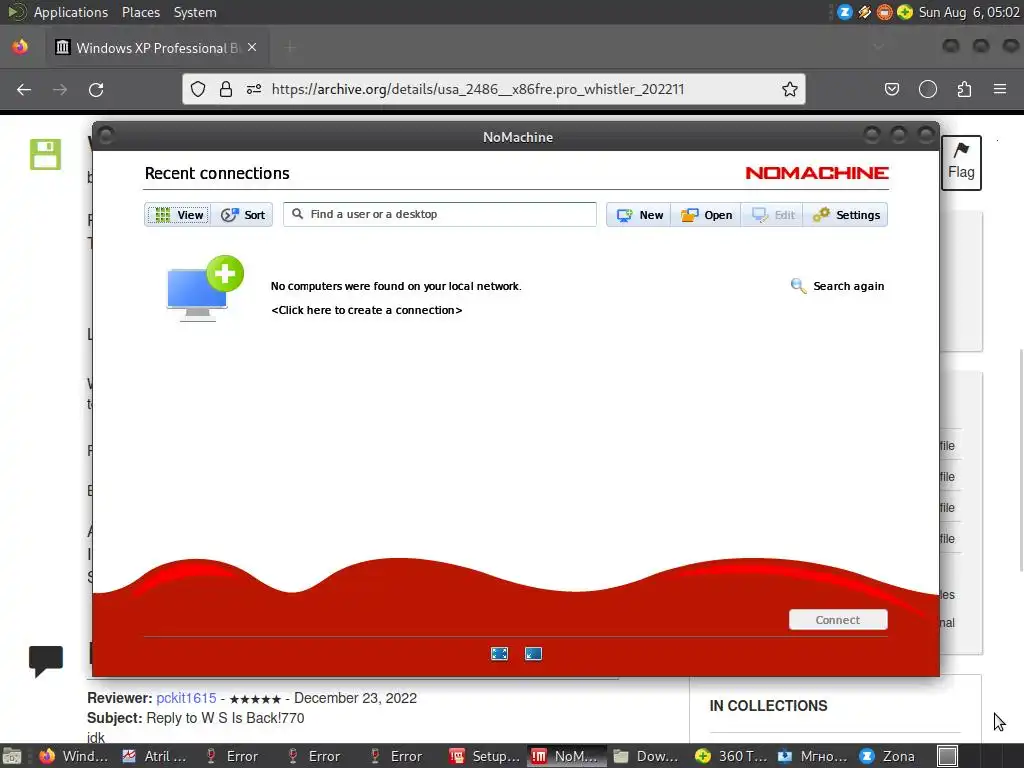Viewport: 1024px width, 768px height.
Task: Open Save to Pocket in Firefox
Action: (892, 89)
